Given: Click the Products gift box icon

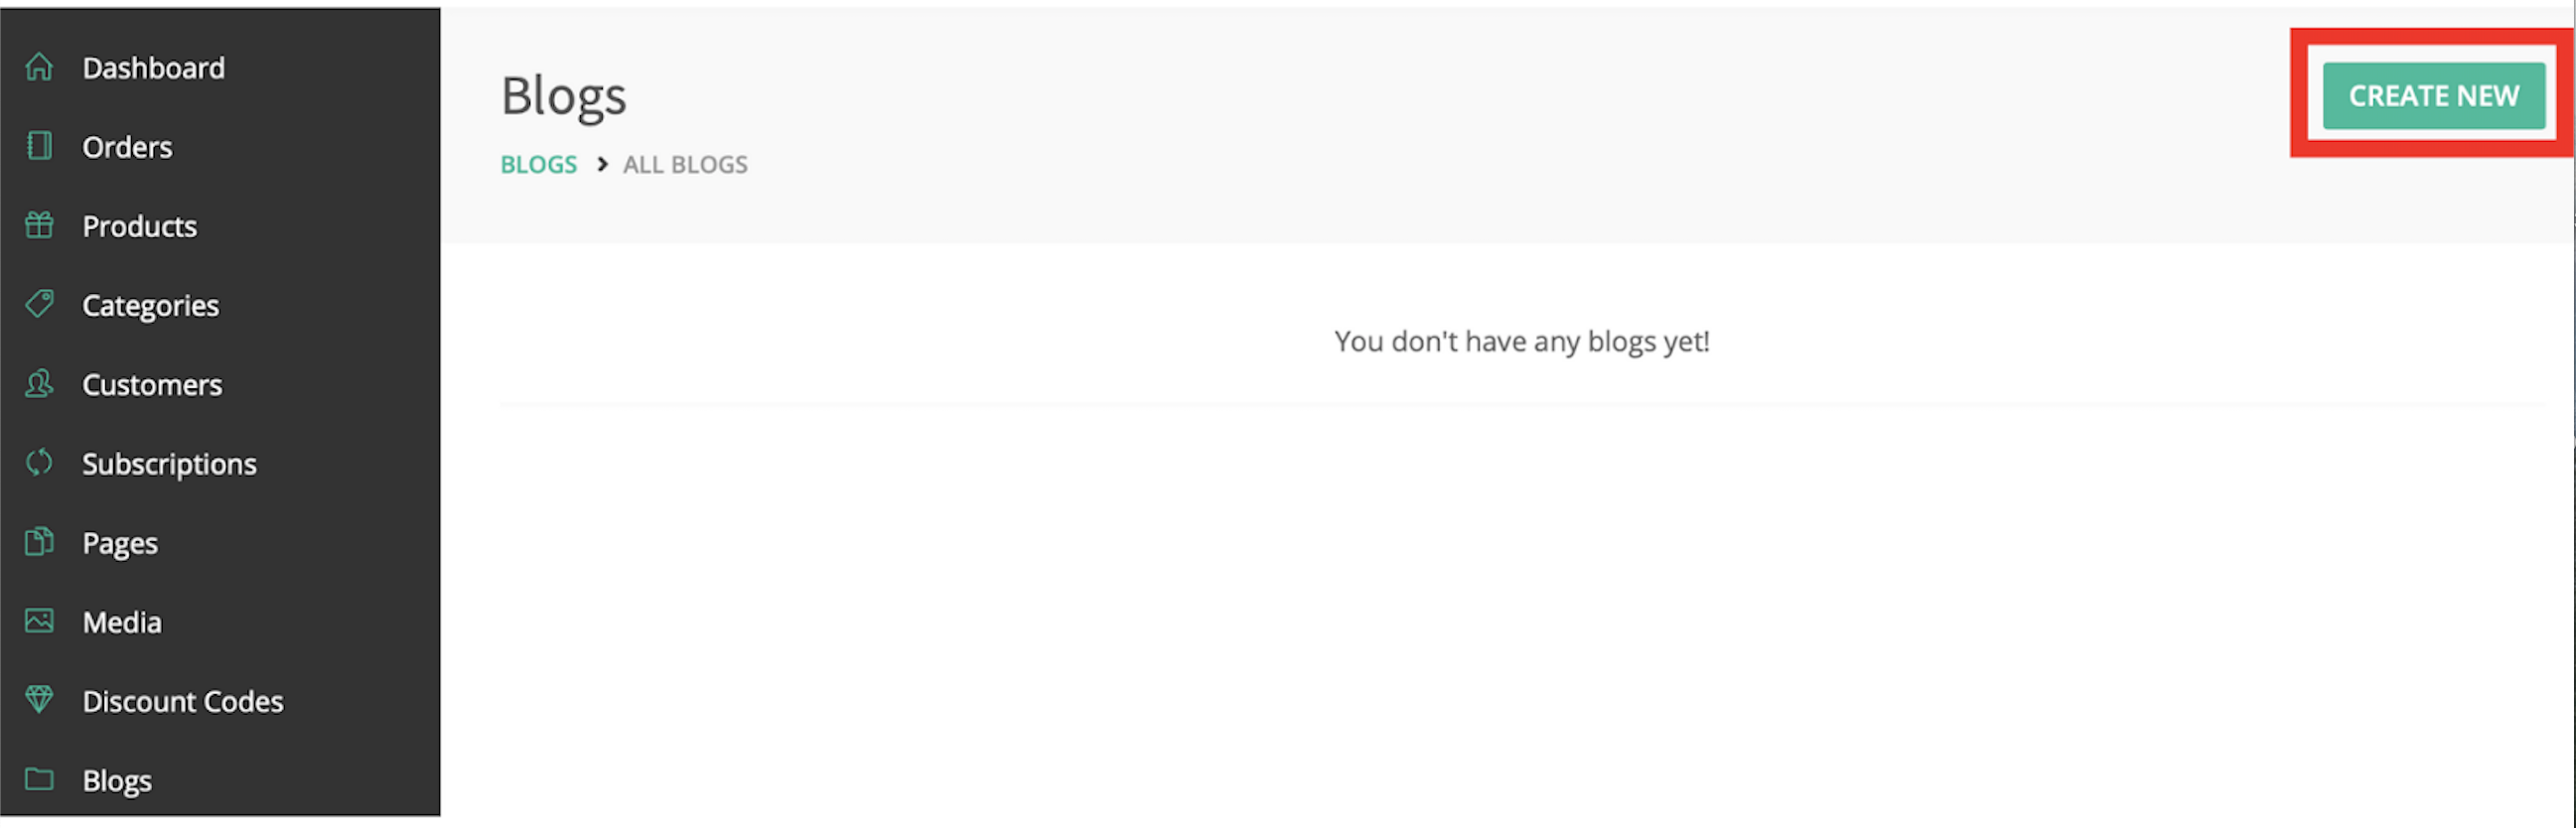Looking at the screenshot, I should point(39,225).
